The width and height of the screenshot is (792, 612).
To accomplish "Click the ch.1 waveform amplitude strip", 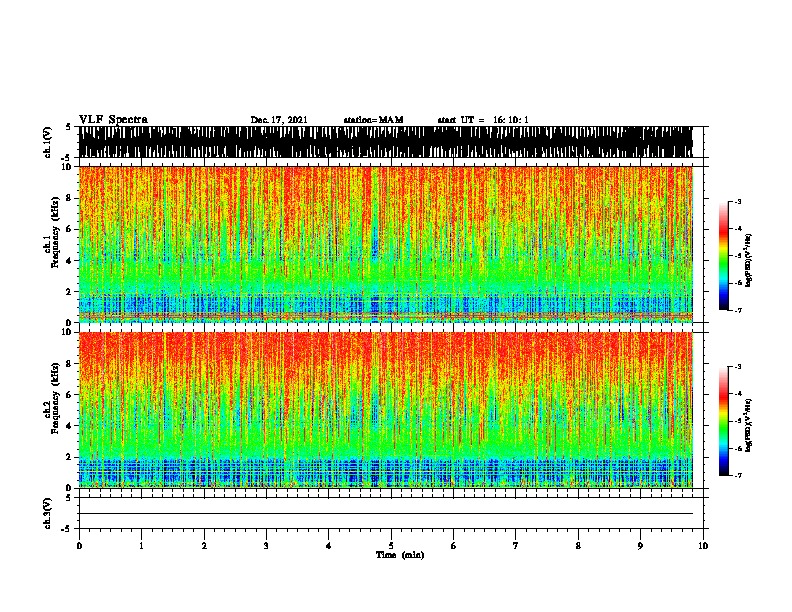I will coord(385,142).
